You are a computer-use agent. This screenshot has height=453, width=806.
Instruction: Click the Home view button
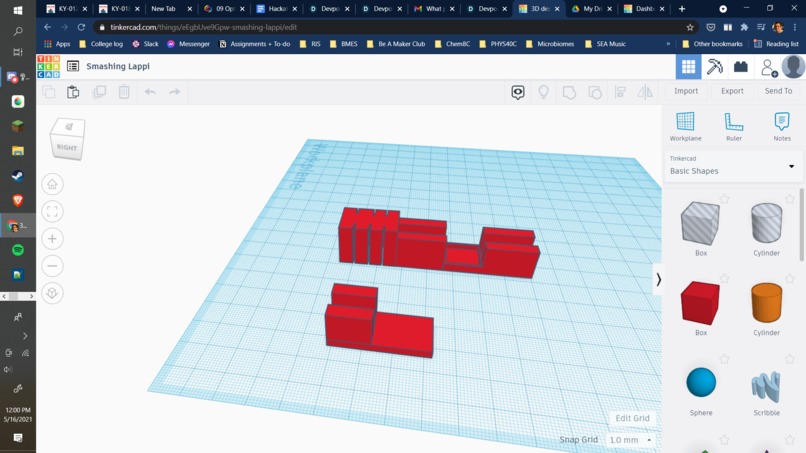pos(52,184)
